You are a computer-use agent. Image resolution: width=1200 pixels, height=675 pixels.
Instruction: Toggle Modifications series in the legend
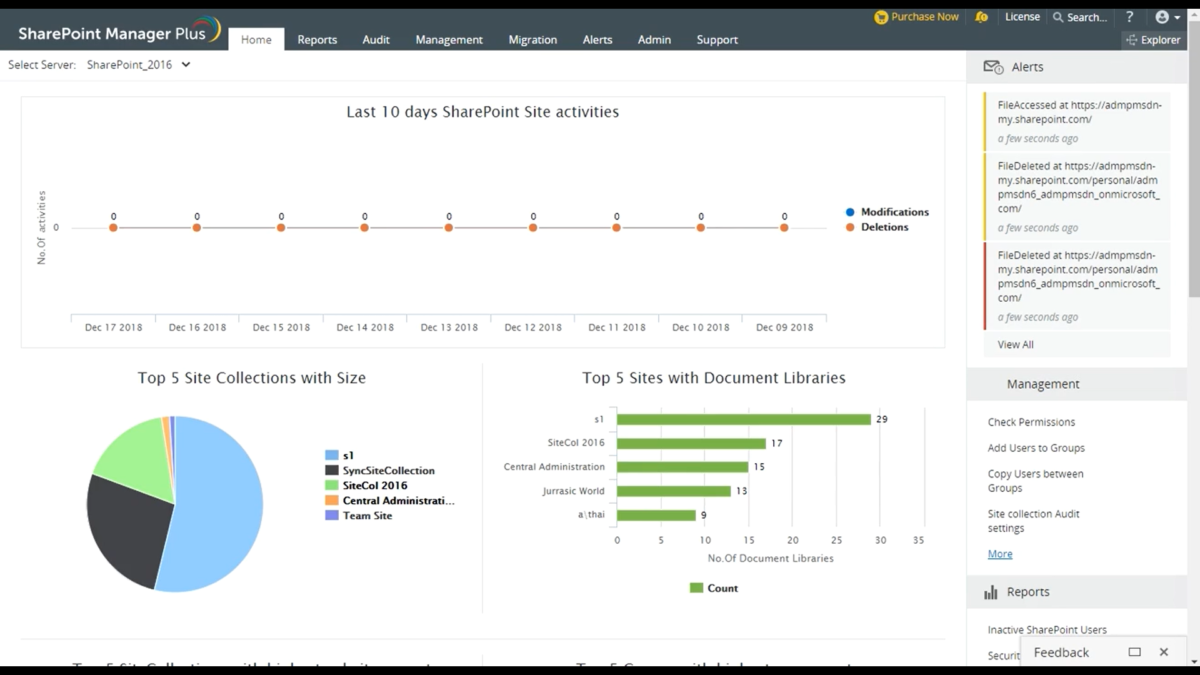[x=887, y=212]
